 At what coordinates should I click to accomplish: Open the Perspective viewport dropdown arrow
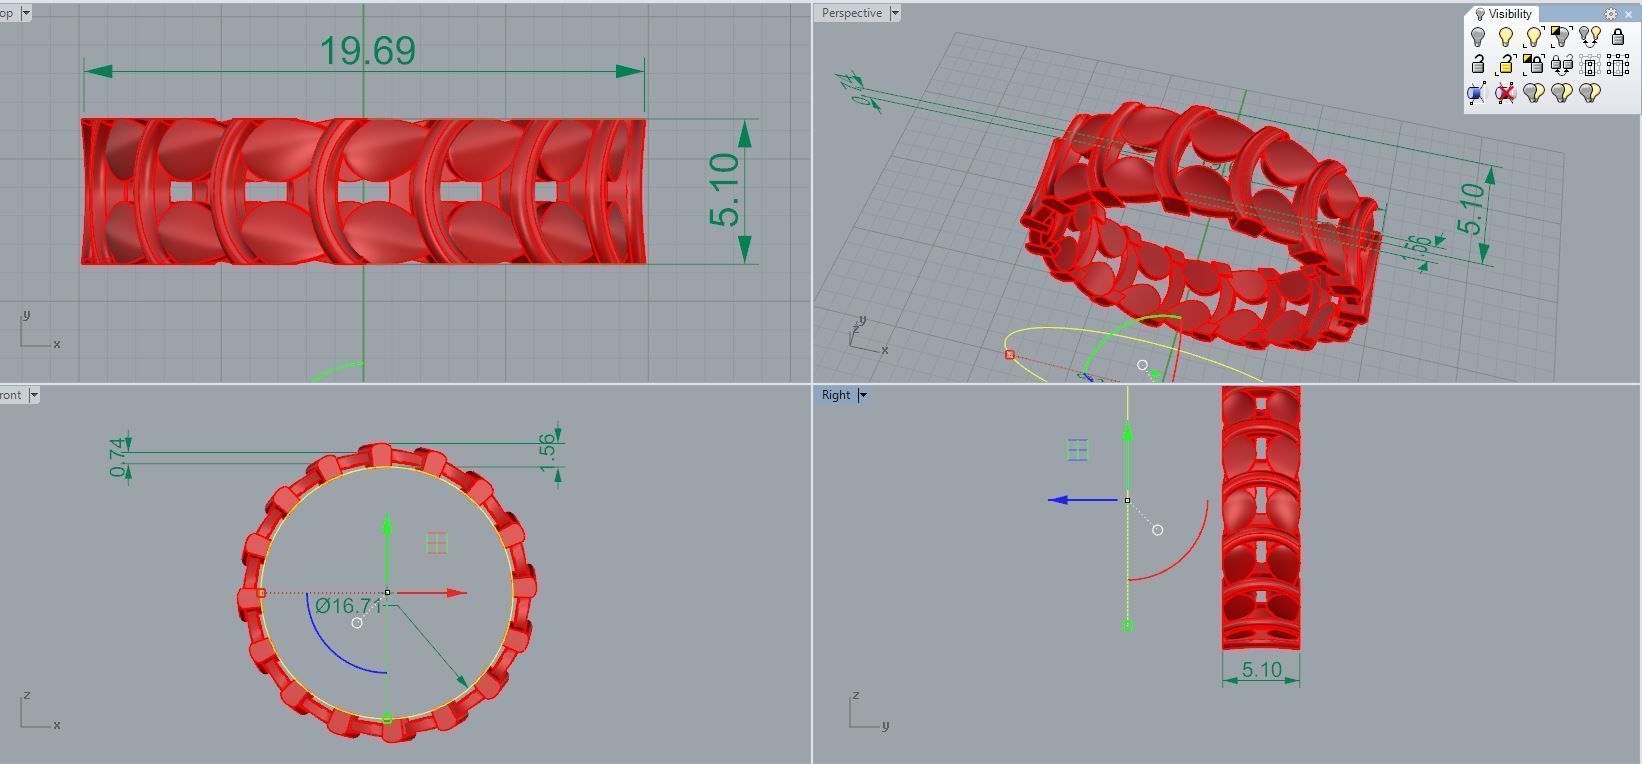[895, 13]
